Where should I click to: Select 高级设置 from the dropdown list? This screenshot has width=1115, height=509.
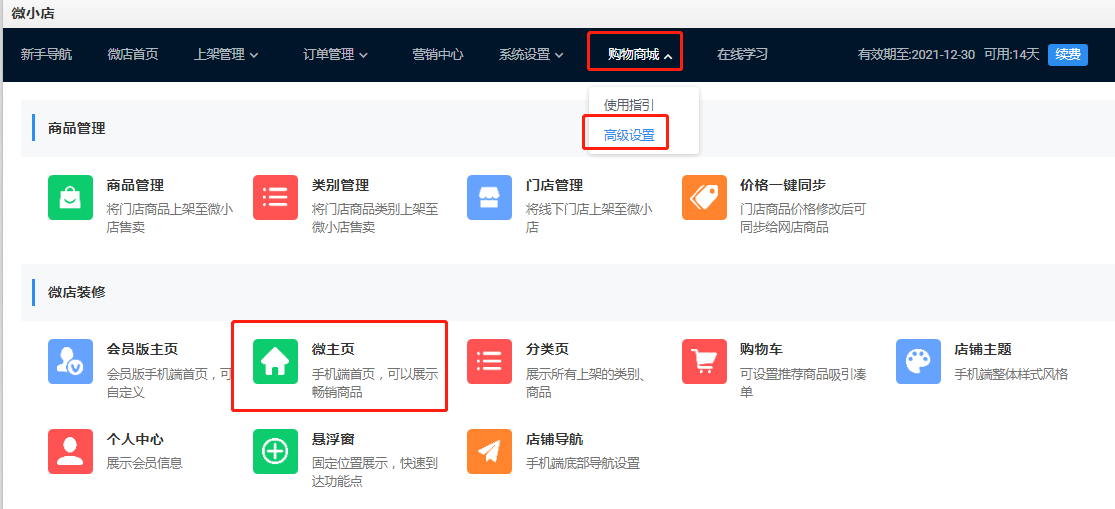629,135
